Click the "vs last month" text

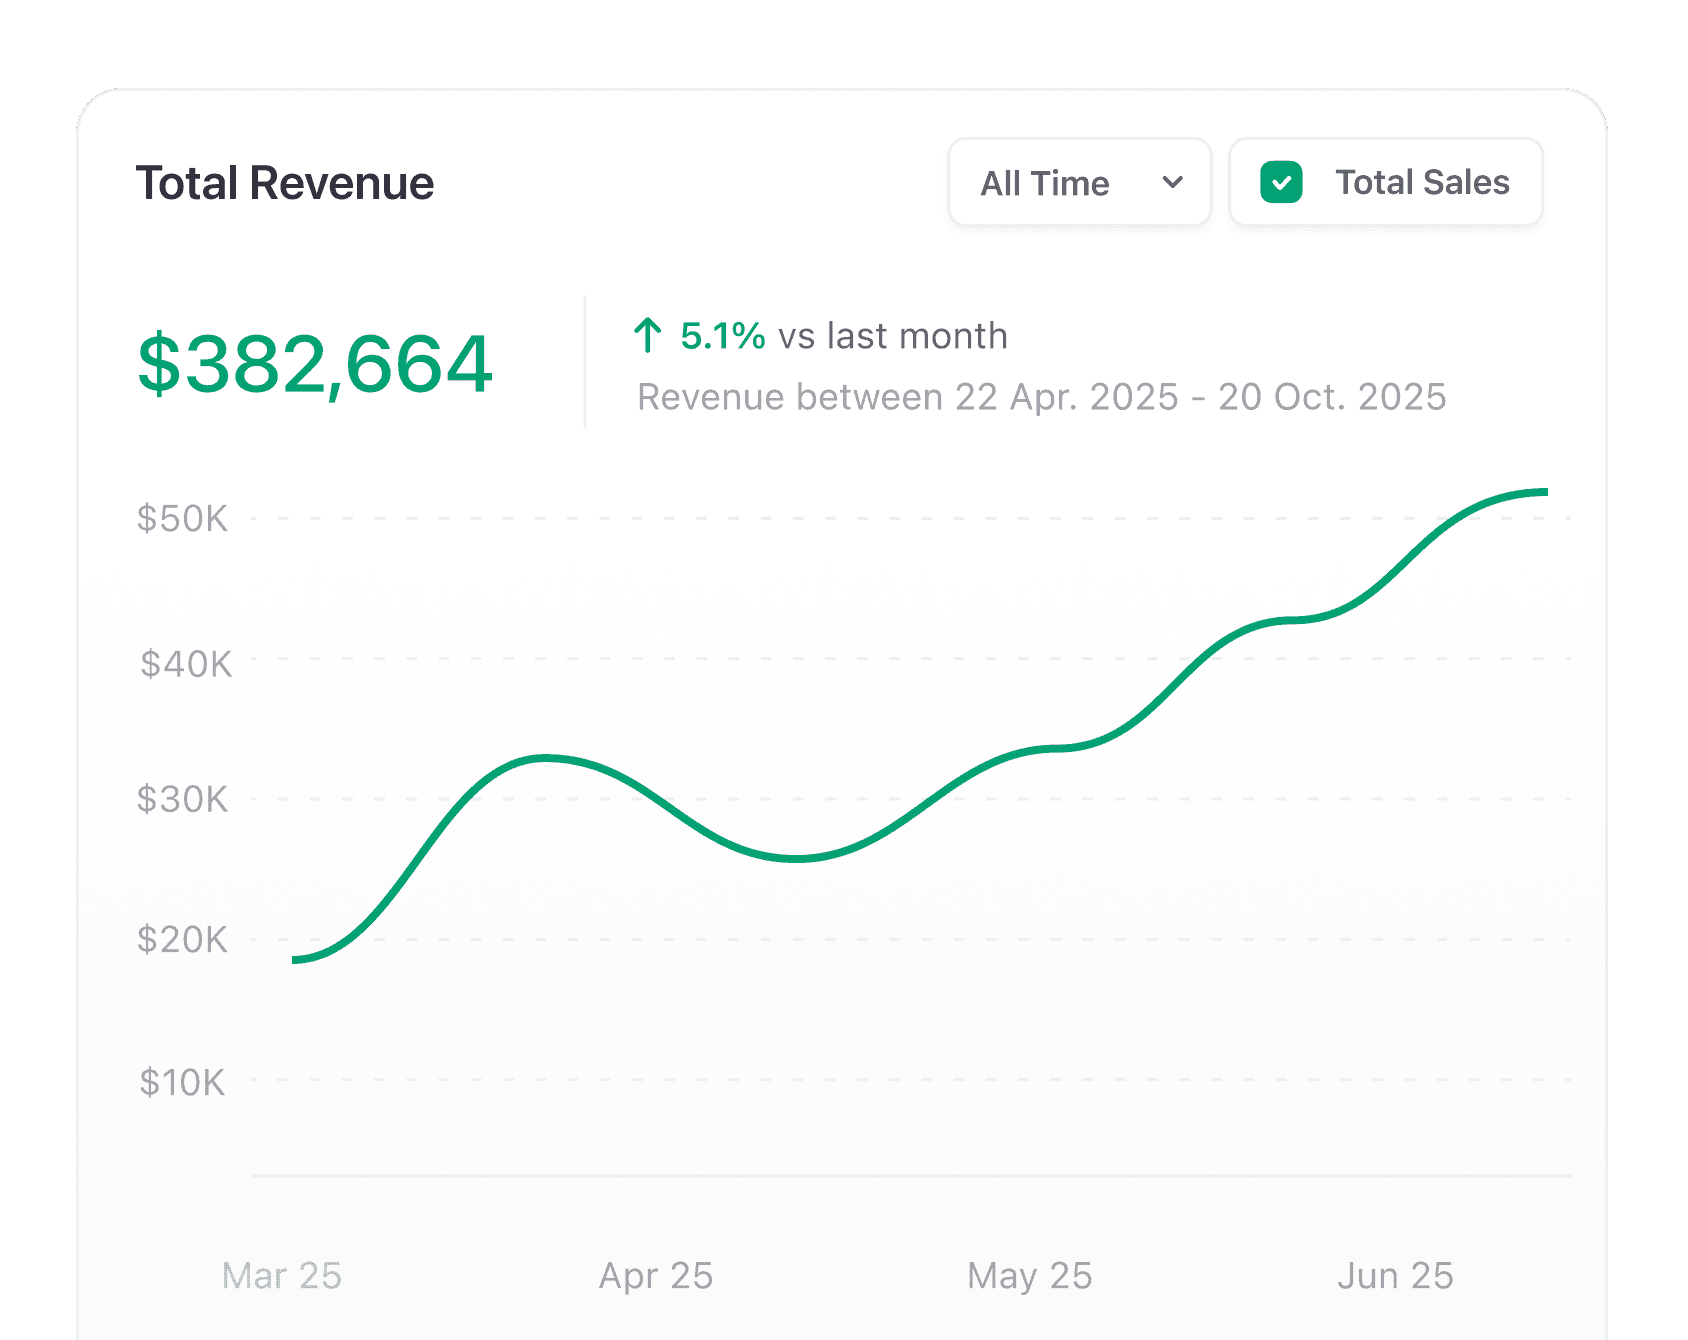tap(893, 336)
